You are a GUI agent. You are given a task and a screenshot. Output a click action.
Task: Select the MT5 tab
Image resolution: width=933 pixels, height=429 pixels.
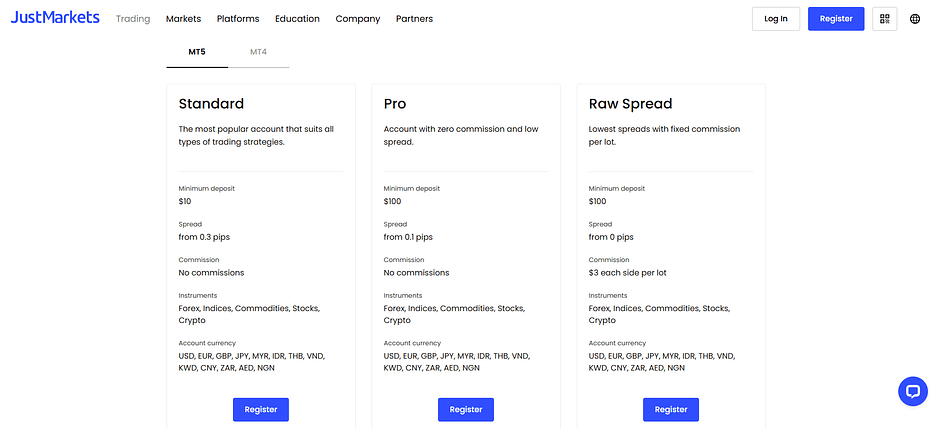[x=197, y=51]
